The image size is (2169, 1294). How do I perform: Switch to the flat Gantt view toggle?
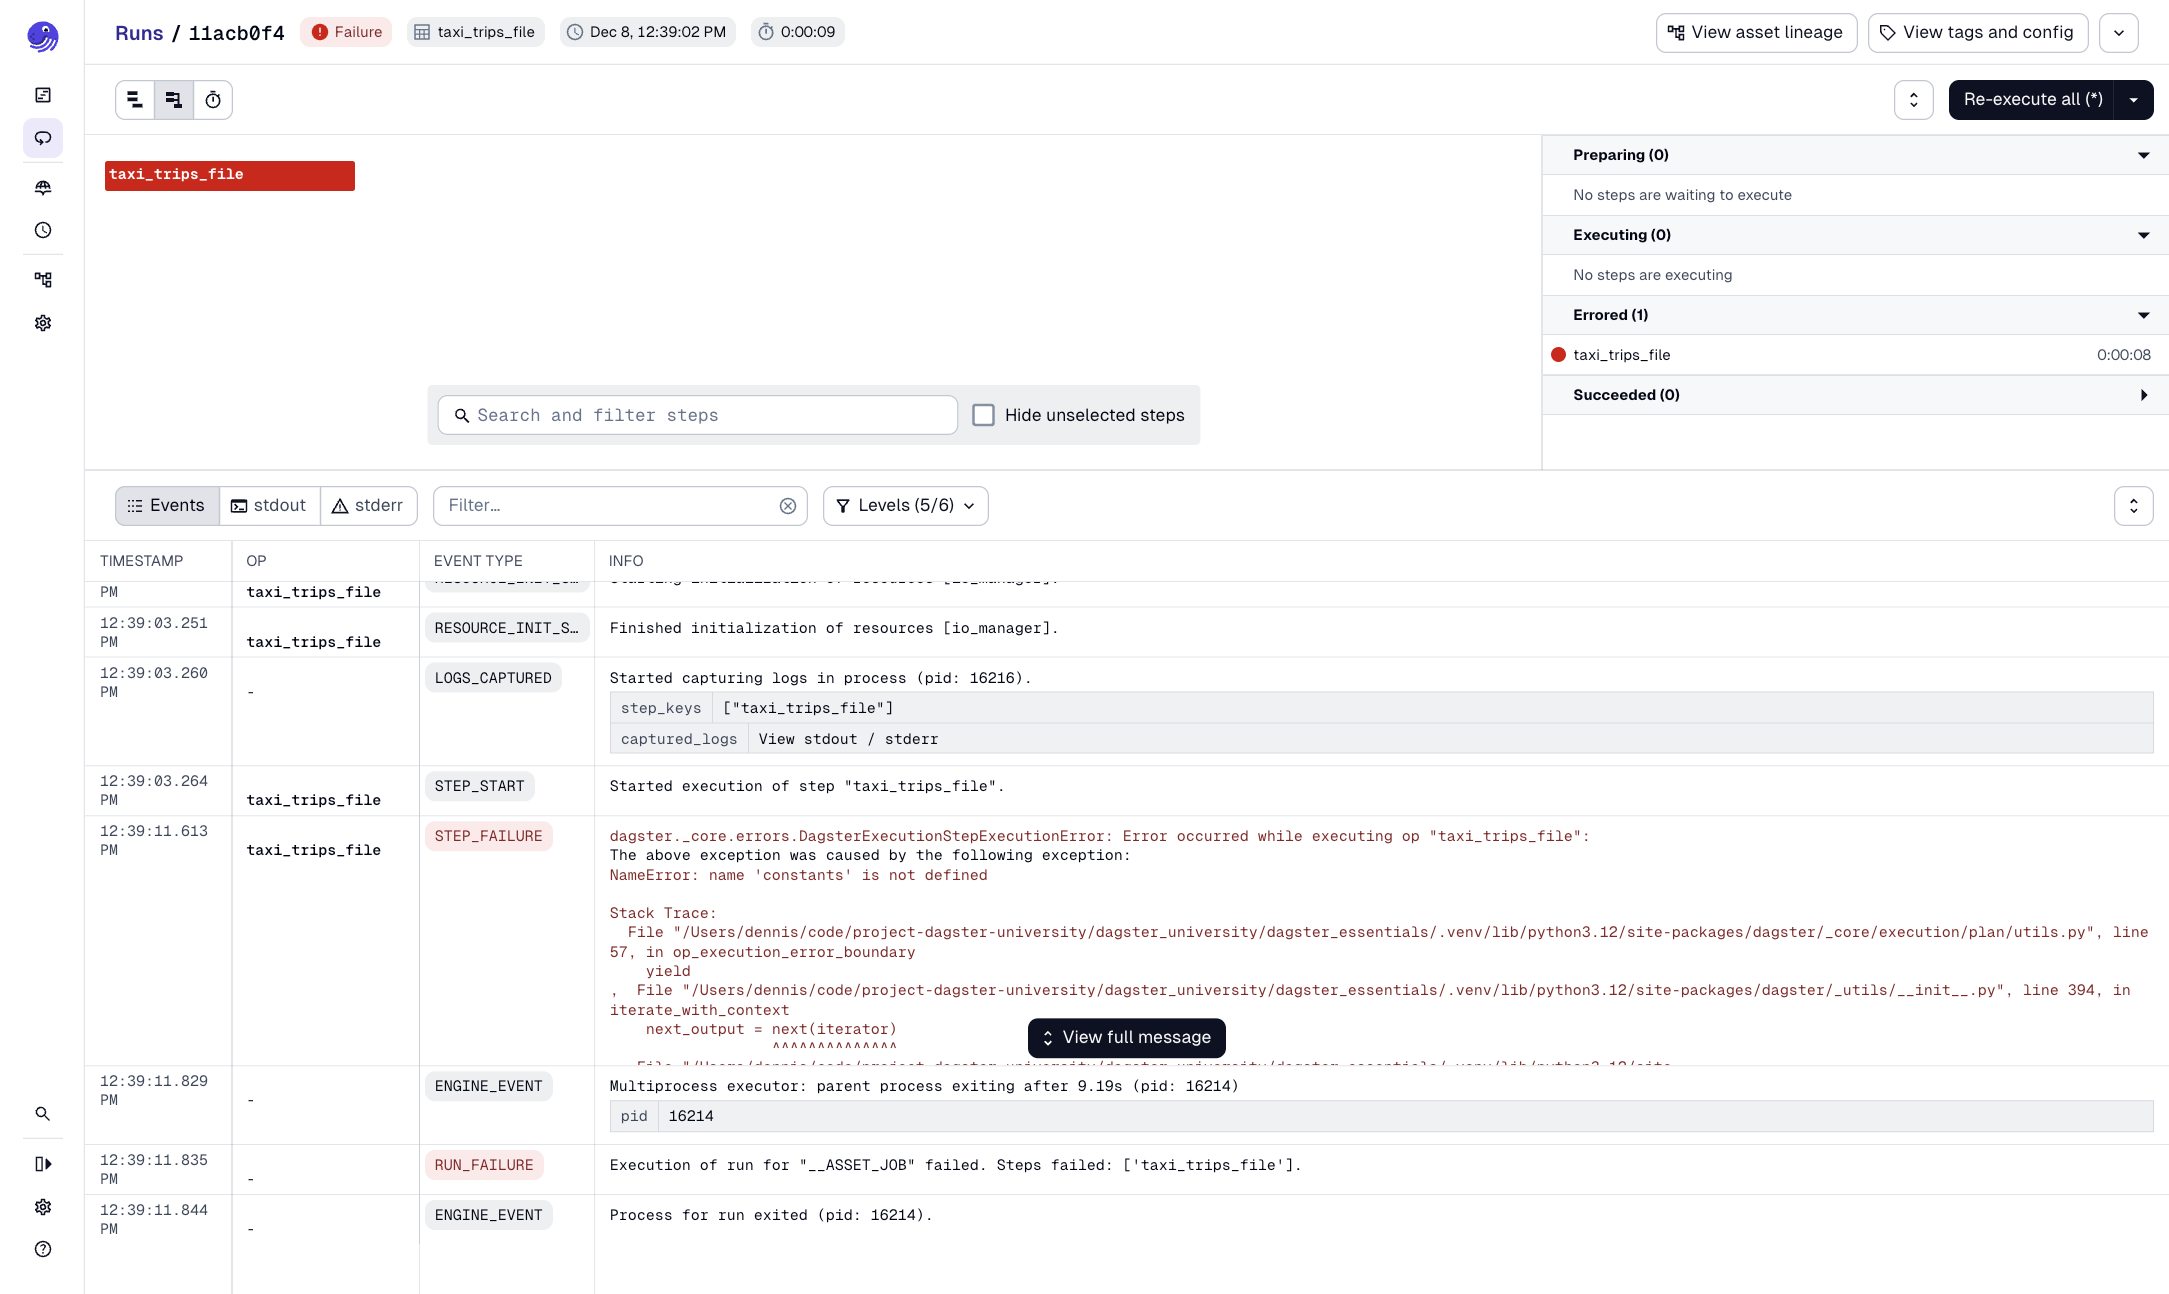(135, 99)
